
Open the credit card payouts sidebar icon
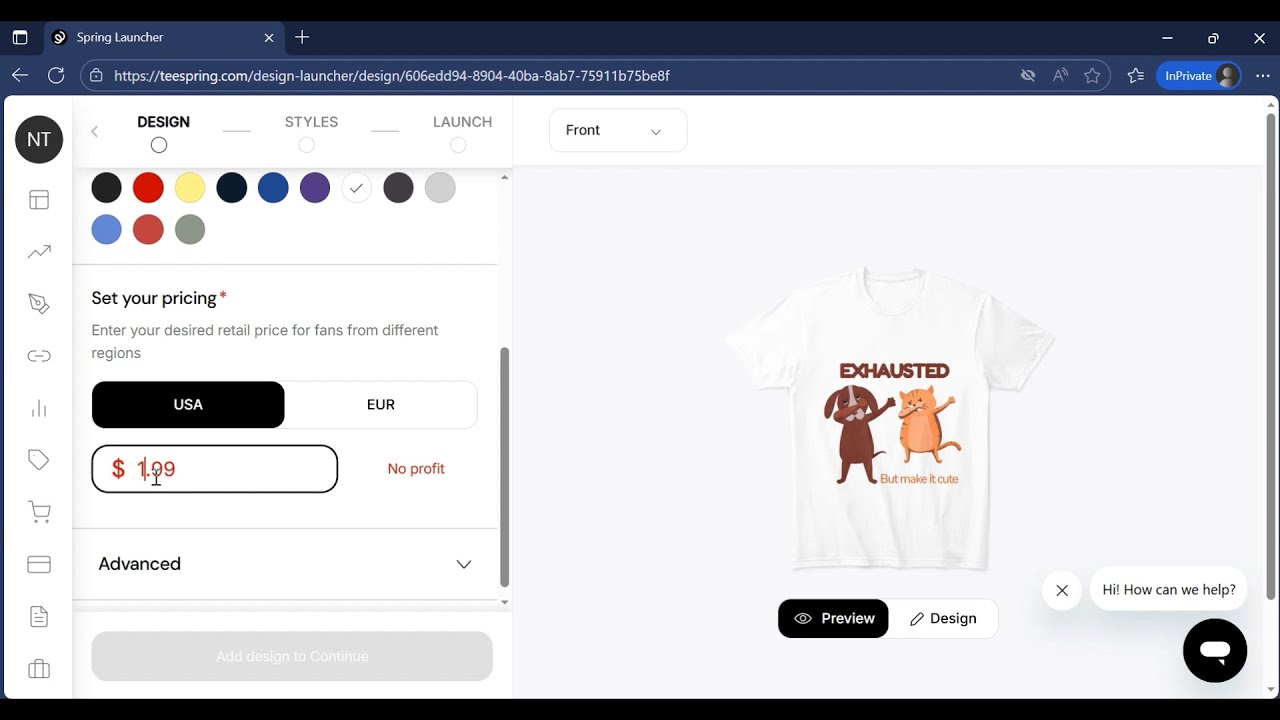[x=39, y=564]
